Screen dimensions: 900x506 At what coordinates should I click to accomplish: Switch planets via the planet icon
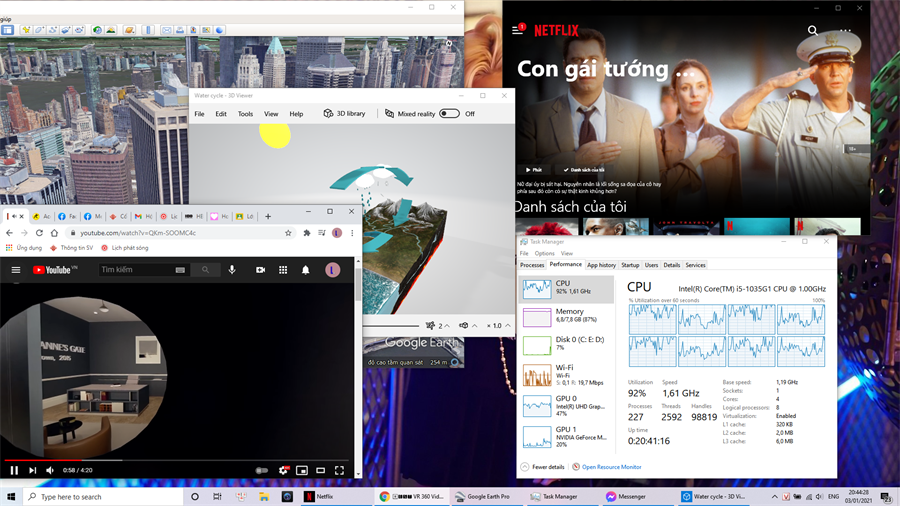(x=129, y=30)
